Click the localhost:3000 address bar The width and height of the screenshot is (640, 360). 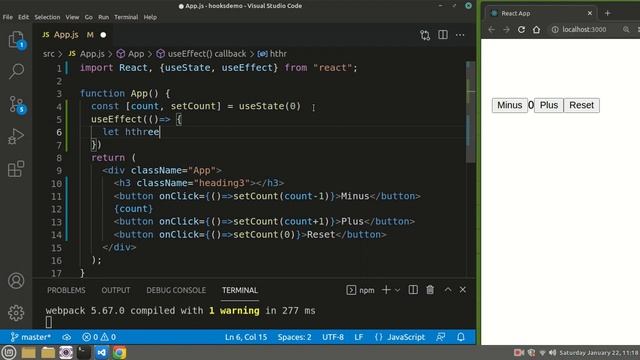click(584, 29)
